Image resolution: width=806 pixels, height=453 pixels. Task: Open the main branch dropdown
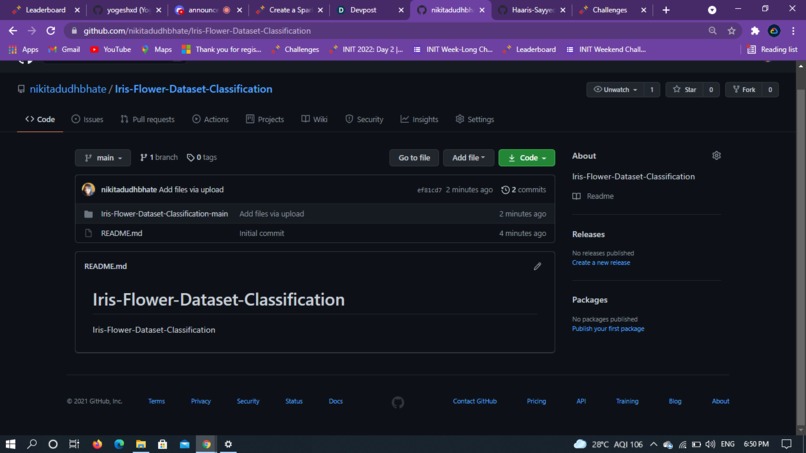coord(103,157)
